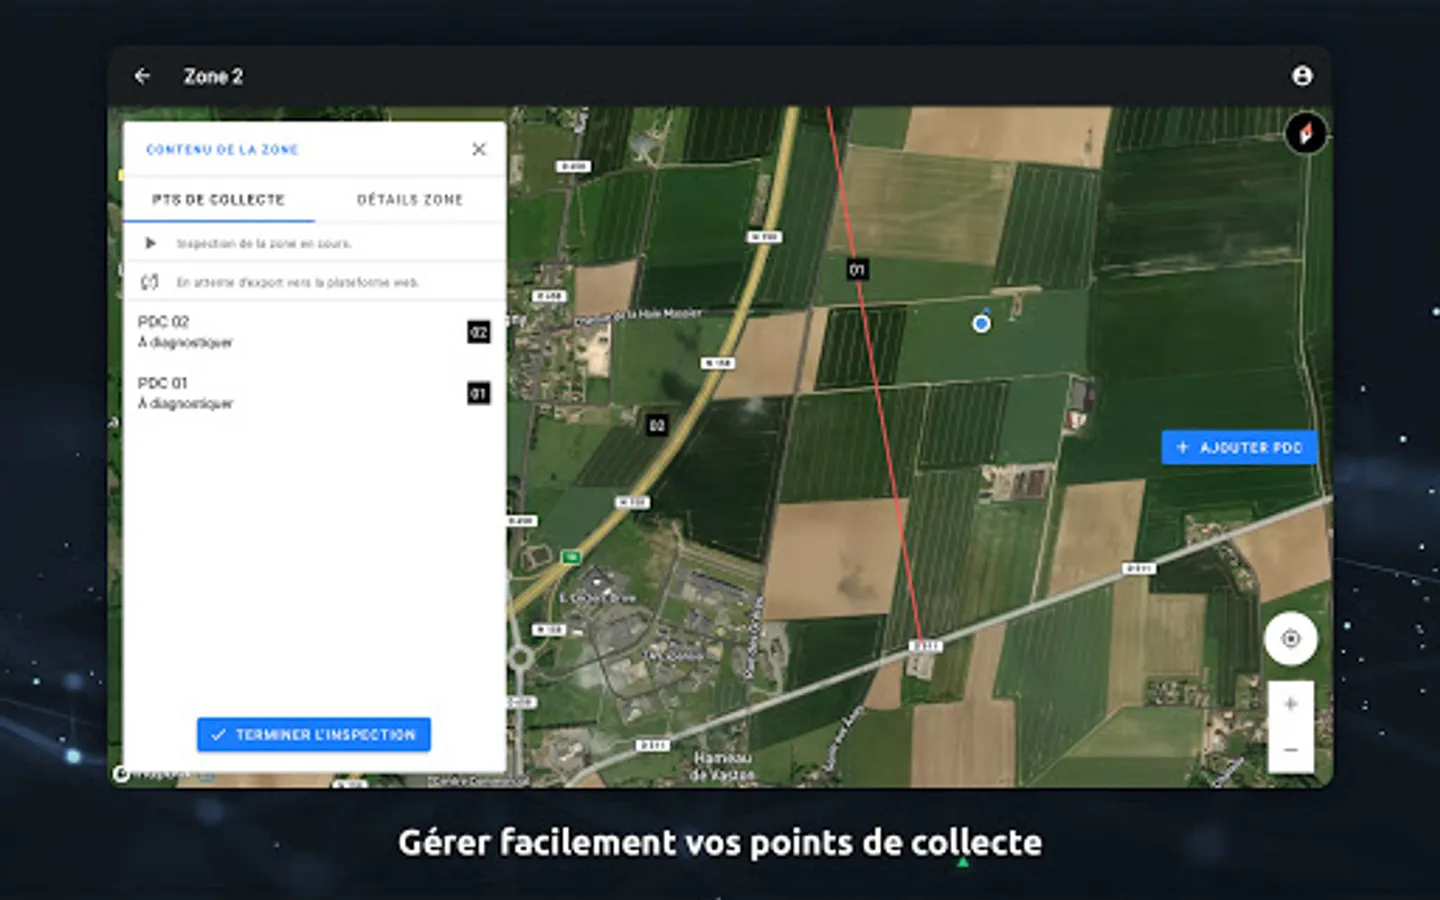This screenshot has width=1440, height=900.
Task: Select the PDC 01 list entry
Action: pos(314,393)
